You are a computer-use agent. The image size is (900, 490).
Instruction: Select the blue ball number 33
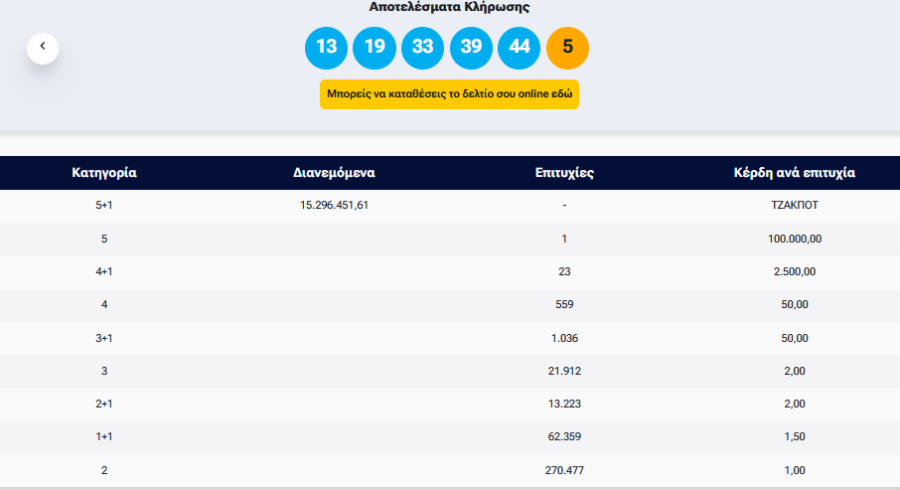(x=423, y=47)
